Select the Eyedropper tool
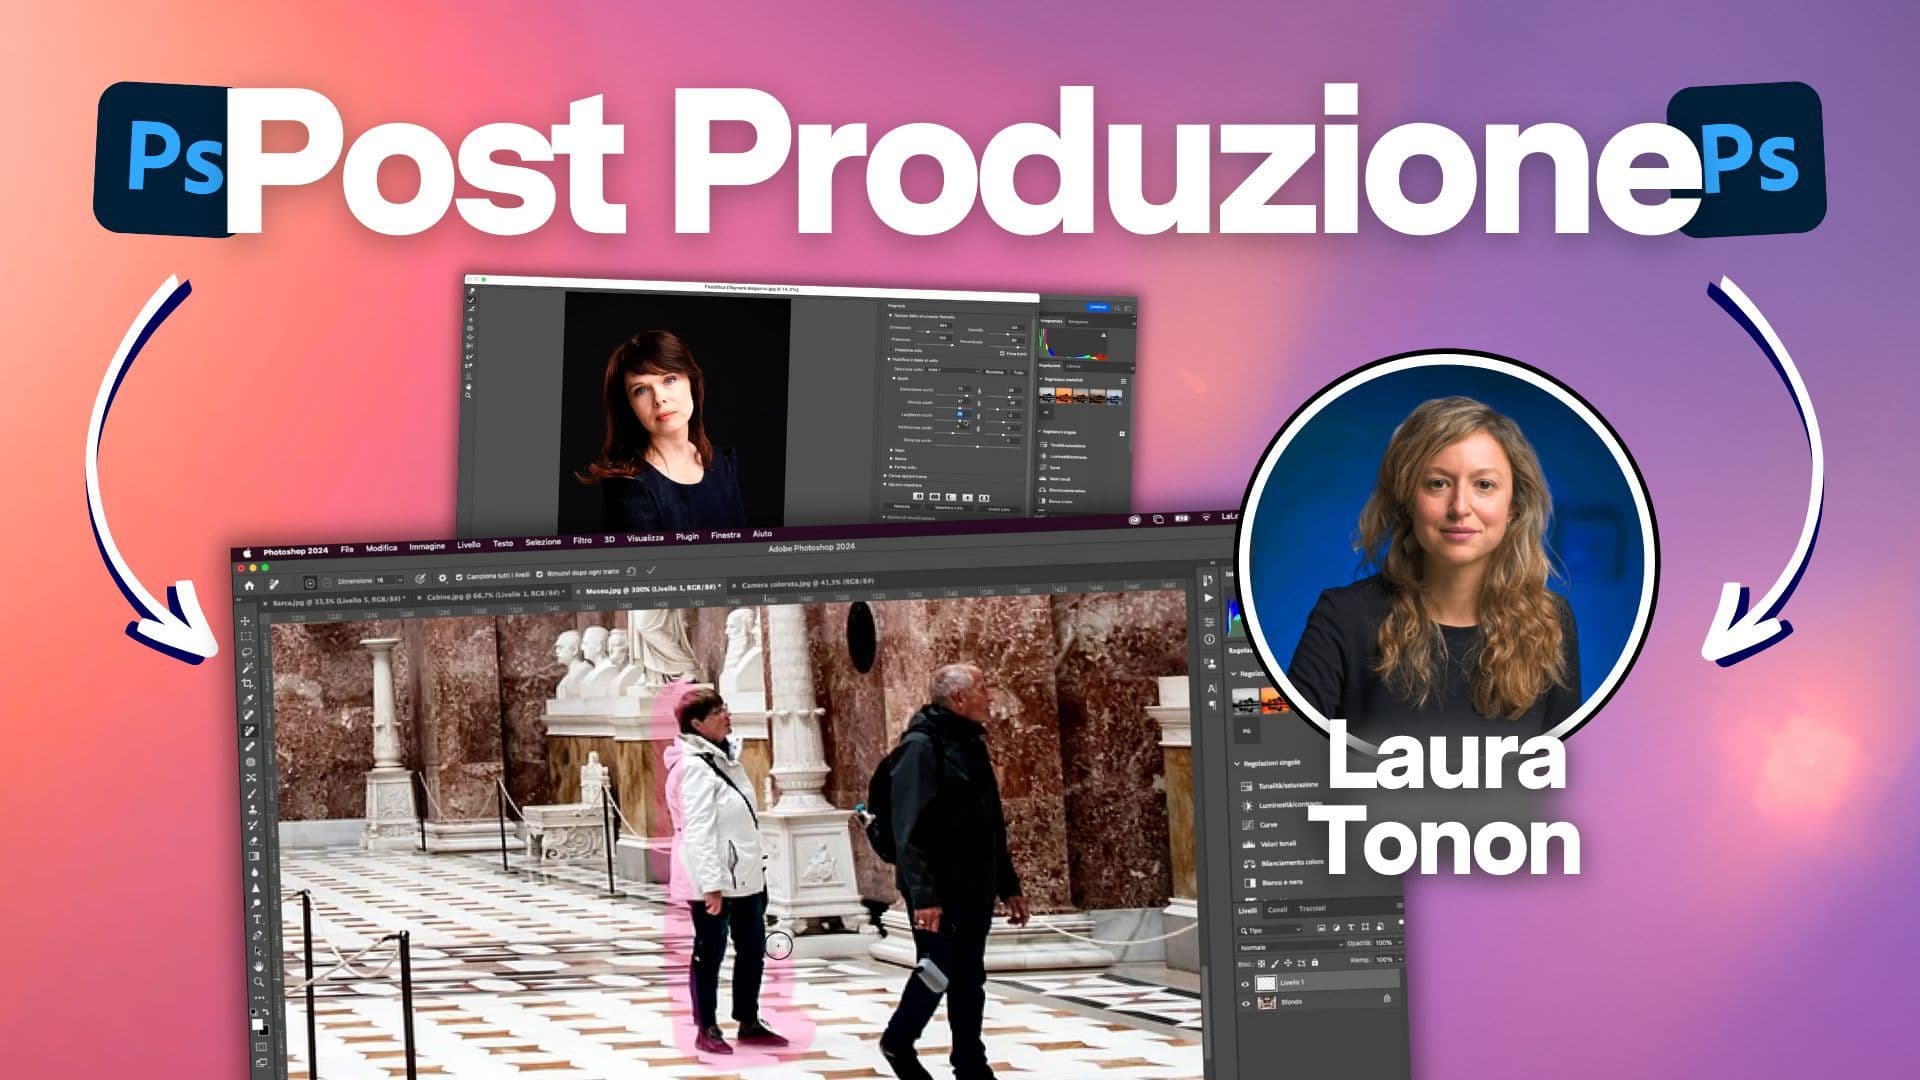The image size is (1920, 1080). point(247,699)
